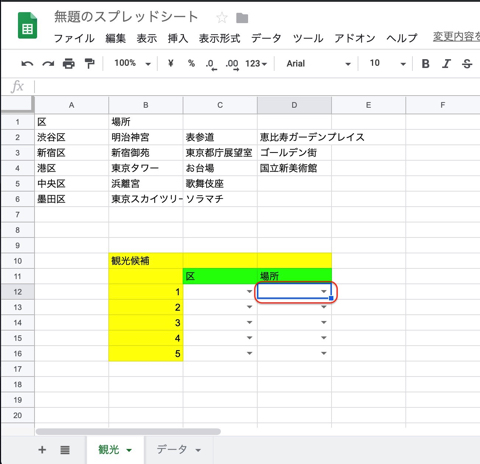Open the move-to-folder icon beside the title
This screenshot has height=464, width=480.
click(x=242, y=18)
